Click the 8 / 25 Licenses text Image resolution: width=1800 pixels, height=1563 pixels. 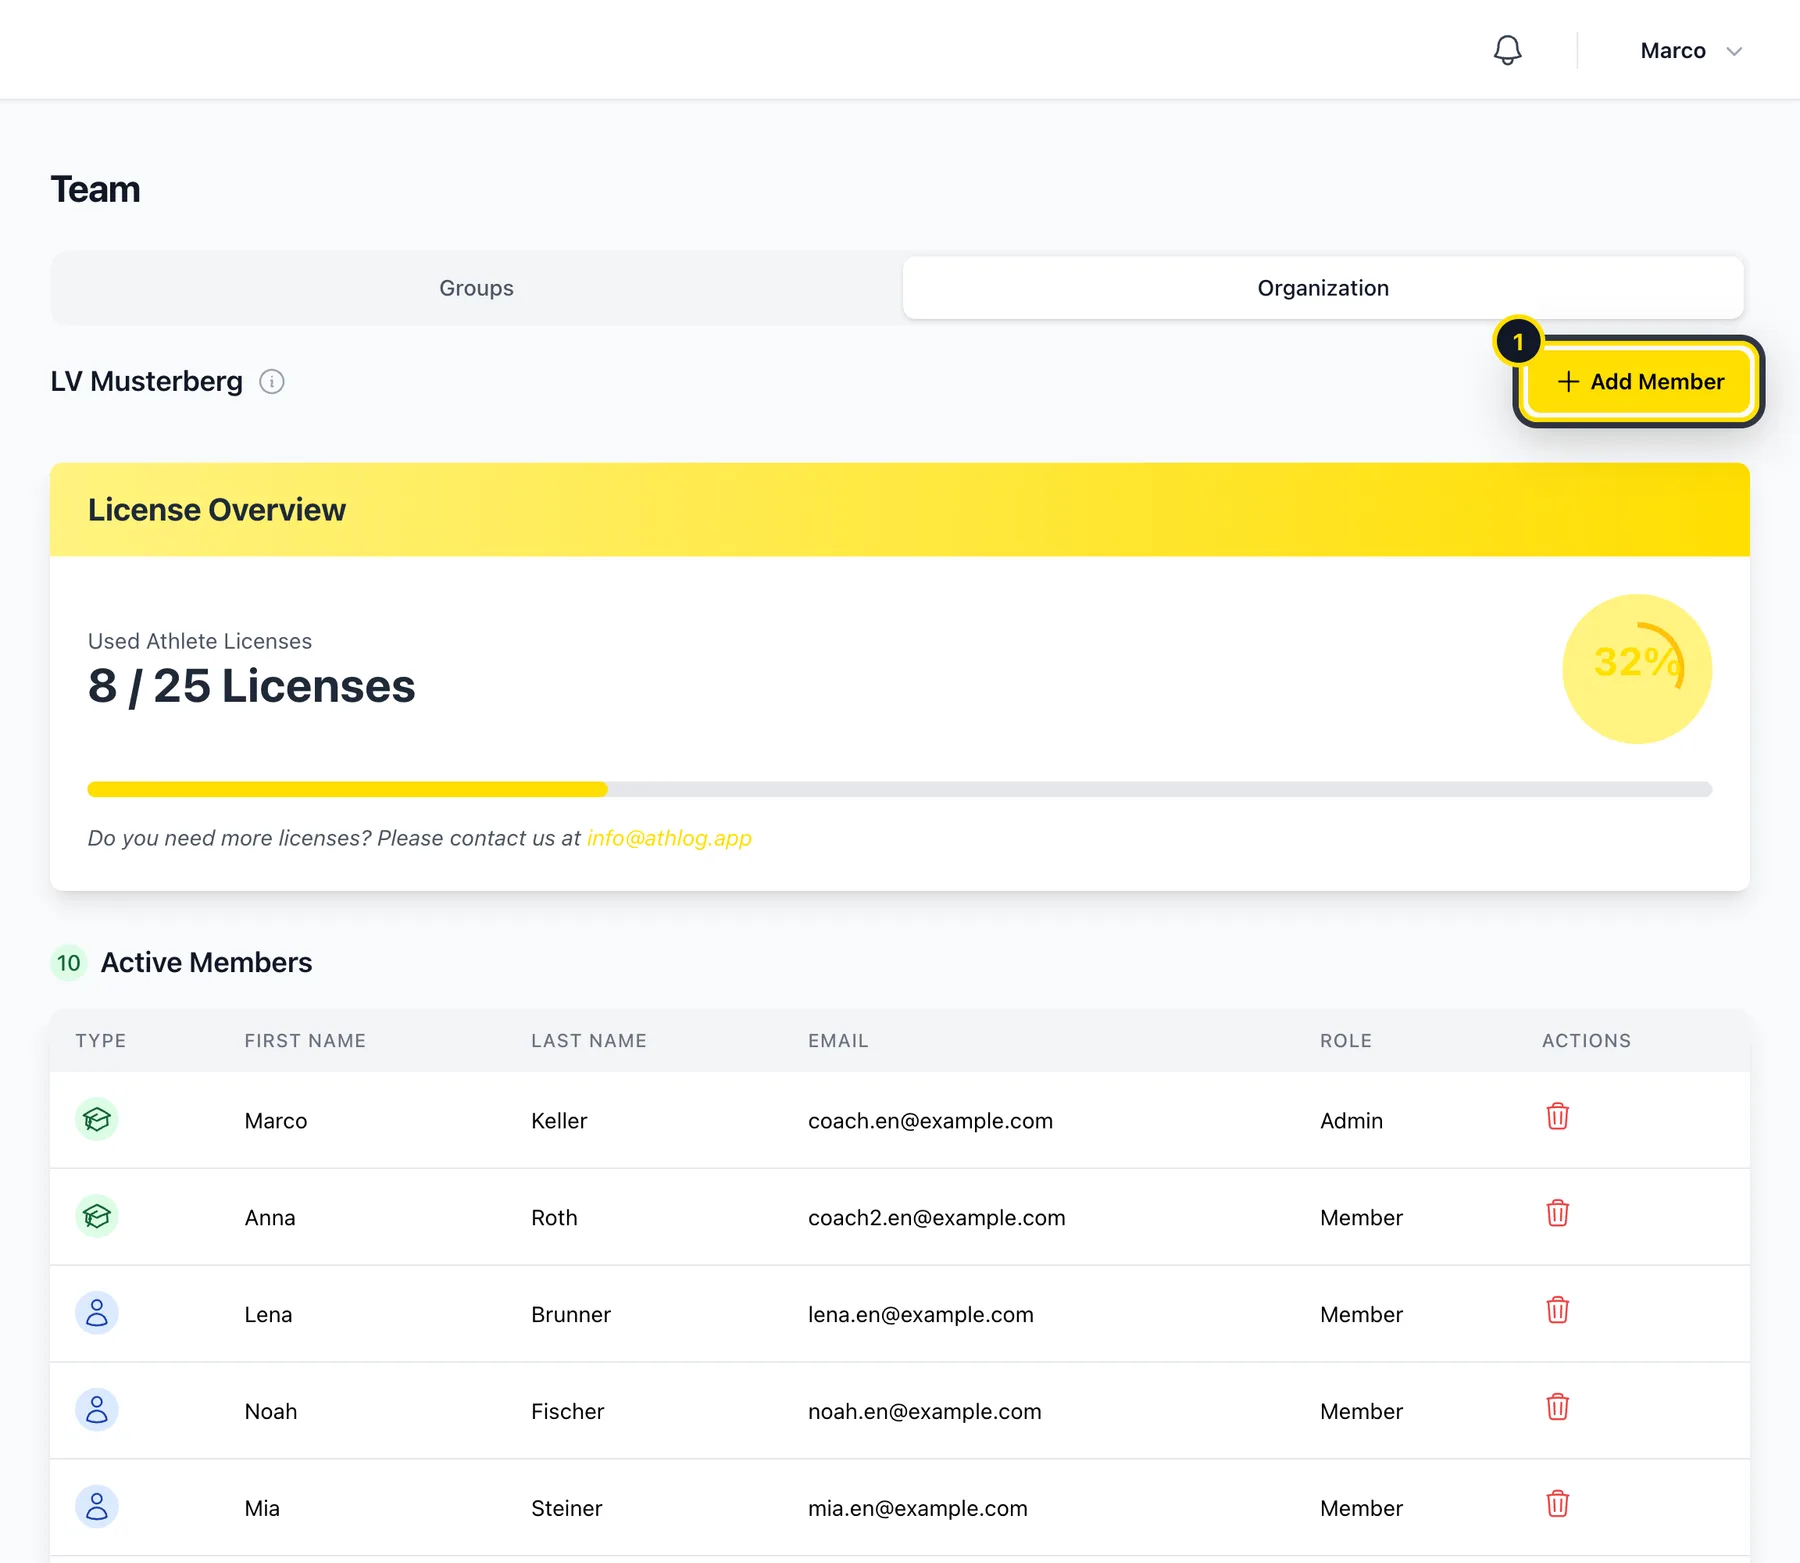point(251,686)
